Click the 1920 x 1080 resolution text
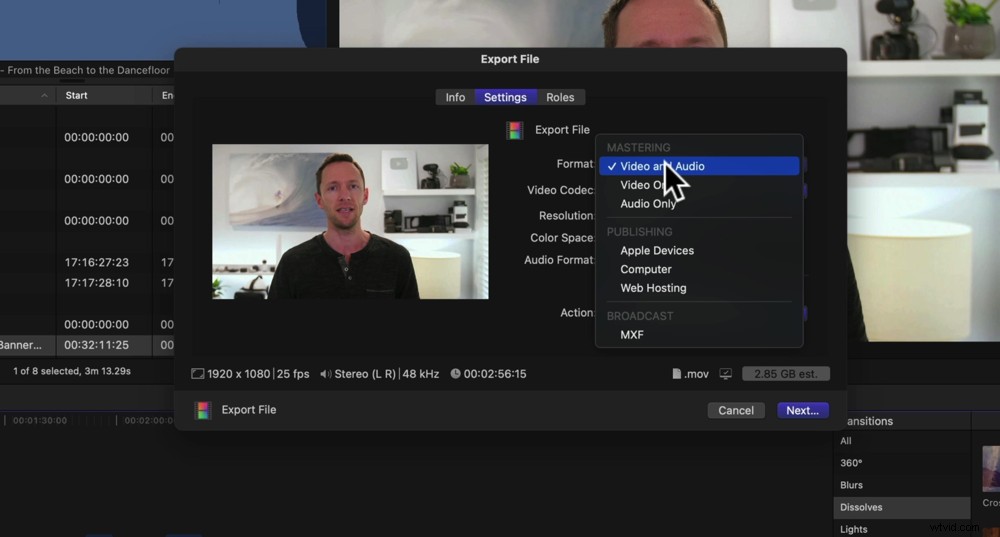Image resolution: width=1000 pixels, height=537 pixels. click(x=239, y=374)
